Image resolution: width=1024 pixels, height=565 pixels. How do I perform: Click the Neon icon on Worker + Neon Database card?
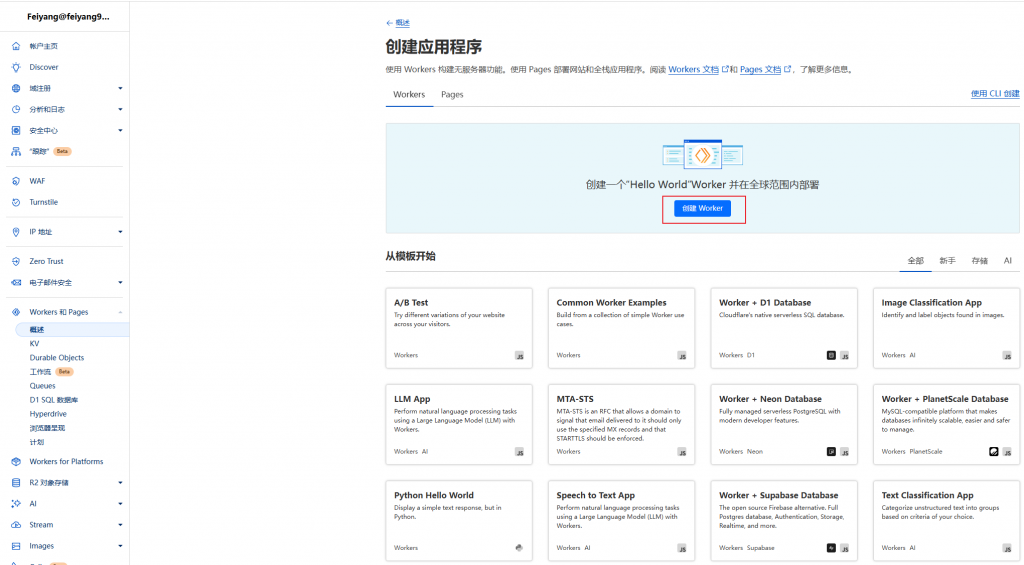pyautogui.click(x=831, y=451)
